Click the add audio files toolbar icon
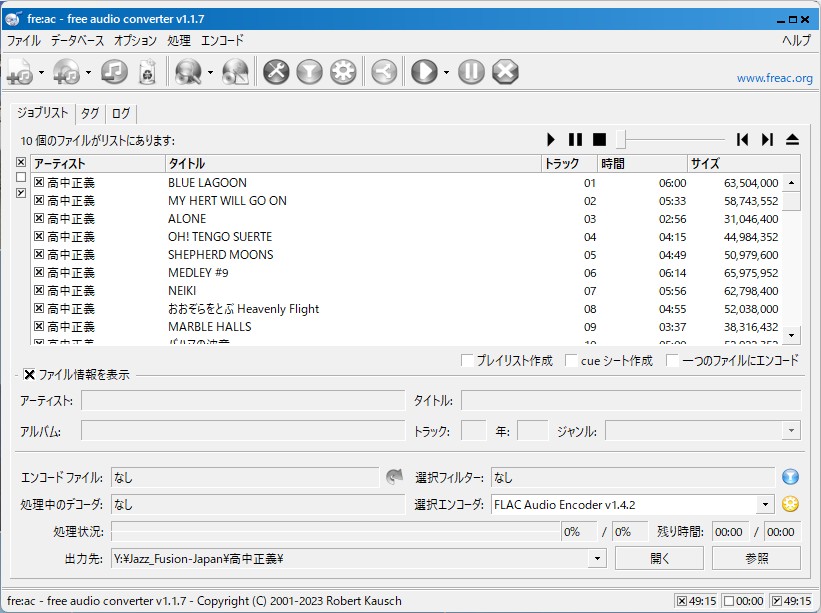This screenshot has width=821, height=613. pyautogui.click(x=20, y=72)
